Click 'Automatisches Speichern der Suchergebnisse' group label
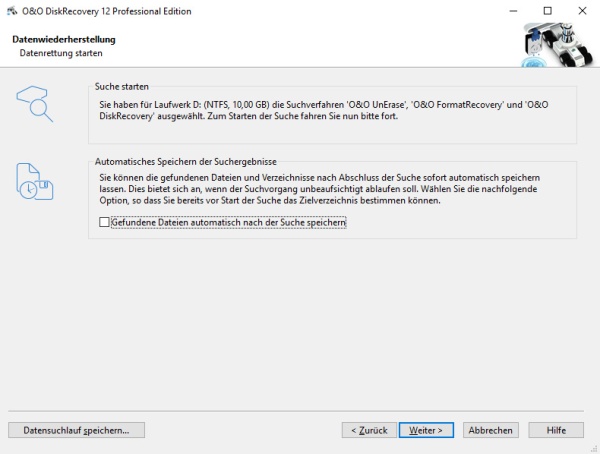The image size is (600, 454). (186, 162)
